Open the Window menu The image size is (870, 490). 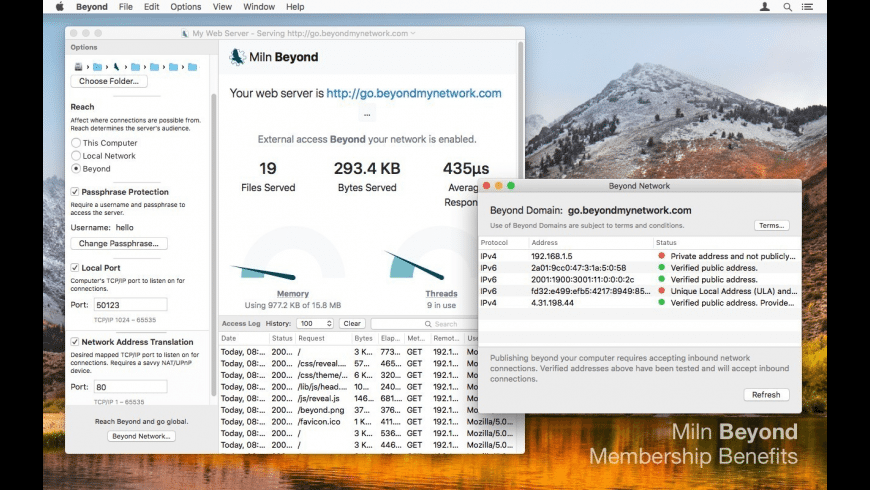point(259,7)
